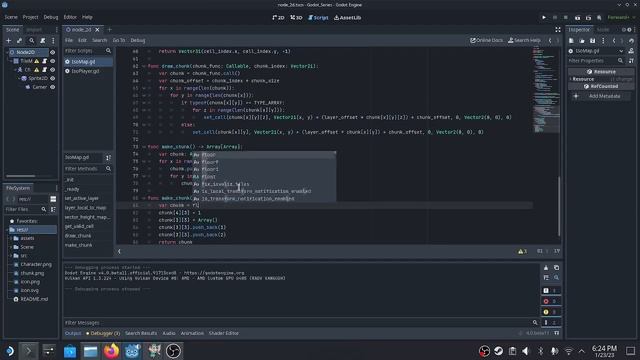Toggle output log search magnifier icon
640x360 pixels.
(556, 278)
